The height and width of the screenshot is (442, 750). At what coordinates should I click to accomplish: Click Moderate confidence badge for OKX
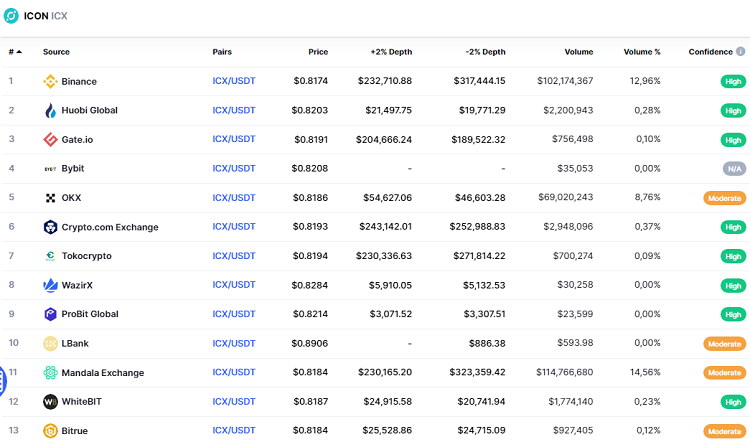(x=724, y=198)
